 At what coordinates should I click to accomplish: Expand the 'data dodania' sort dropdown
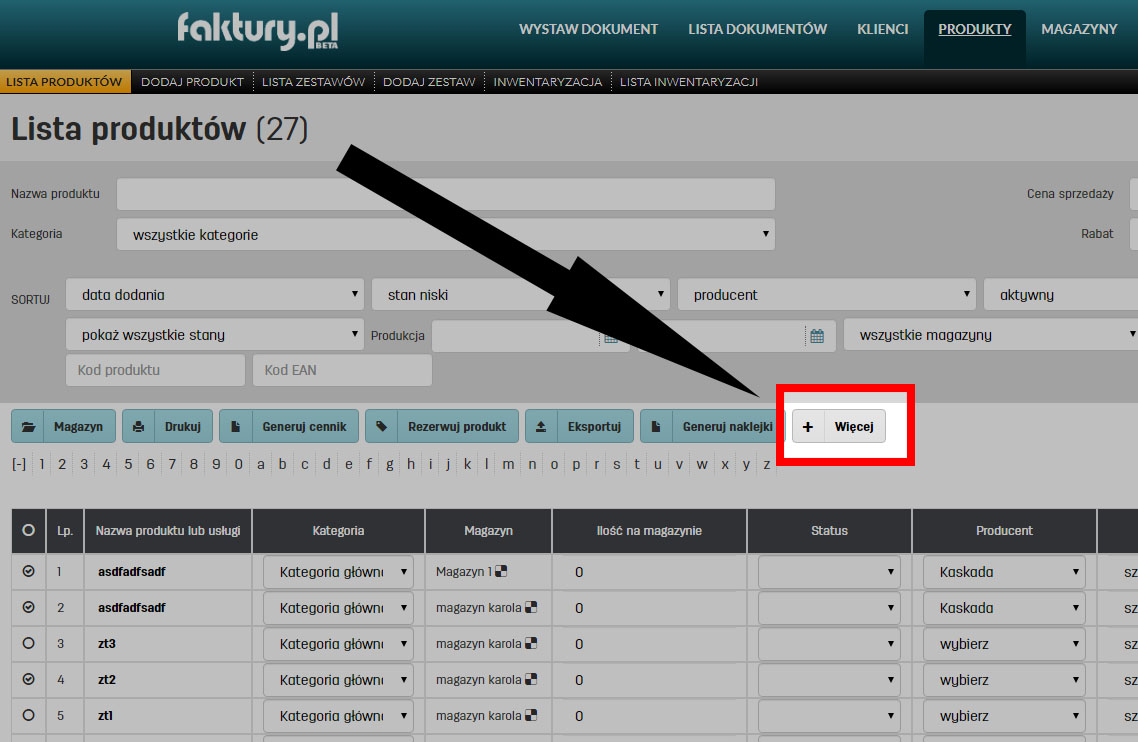214,295
